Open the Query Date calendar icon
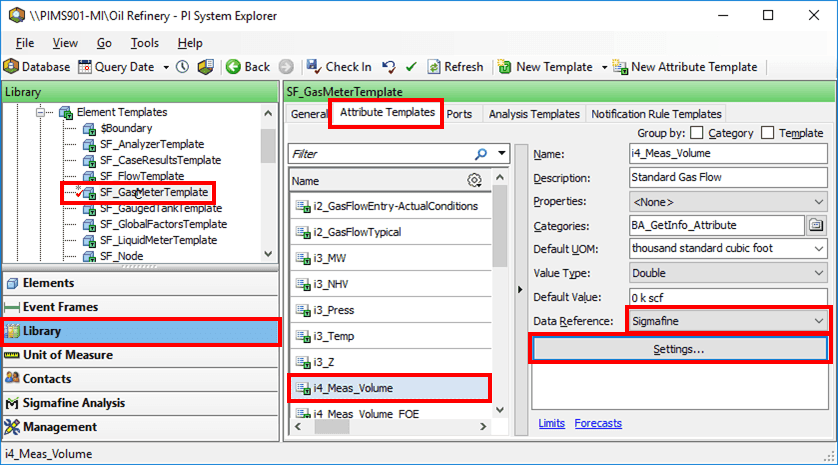Image resolution: width=838 pixels, height=465 pixels. pos(84,67)
